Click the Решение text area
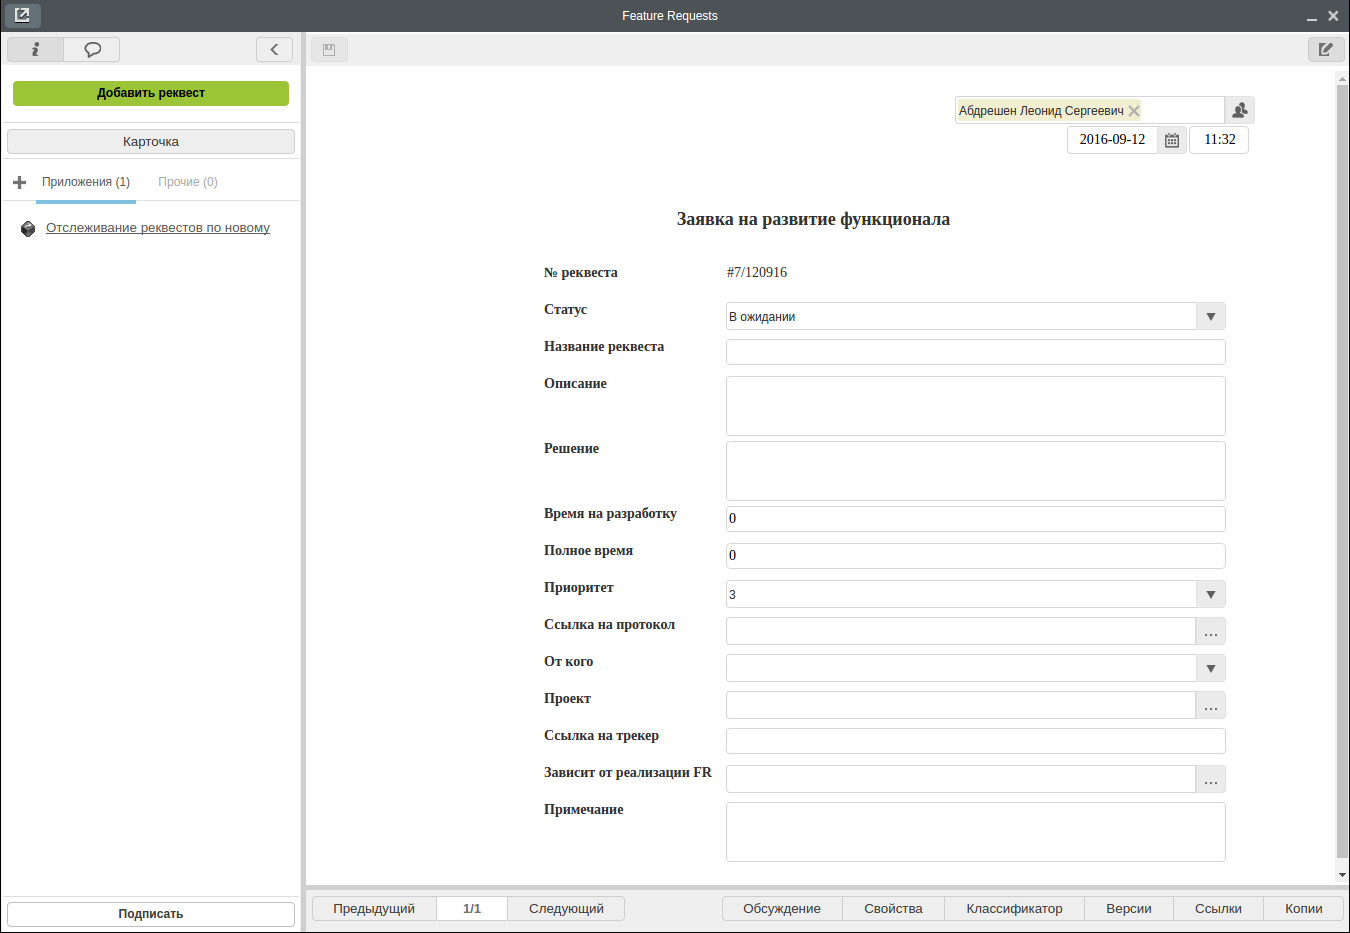 click(976, 471)
